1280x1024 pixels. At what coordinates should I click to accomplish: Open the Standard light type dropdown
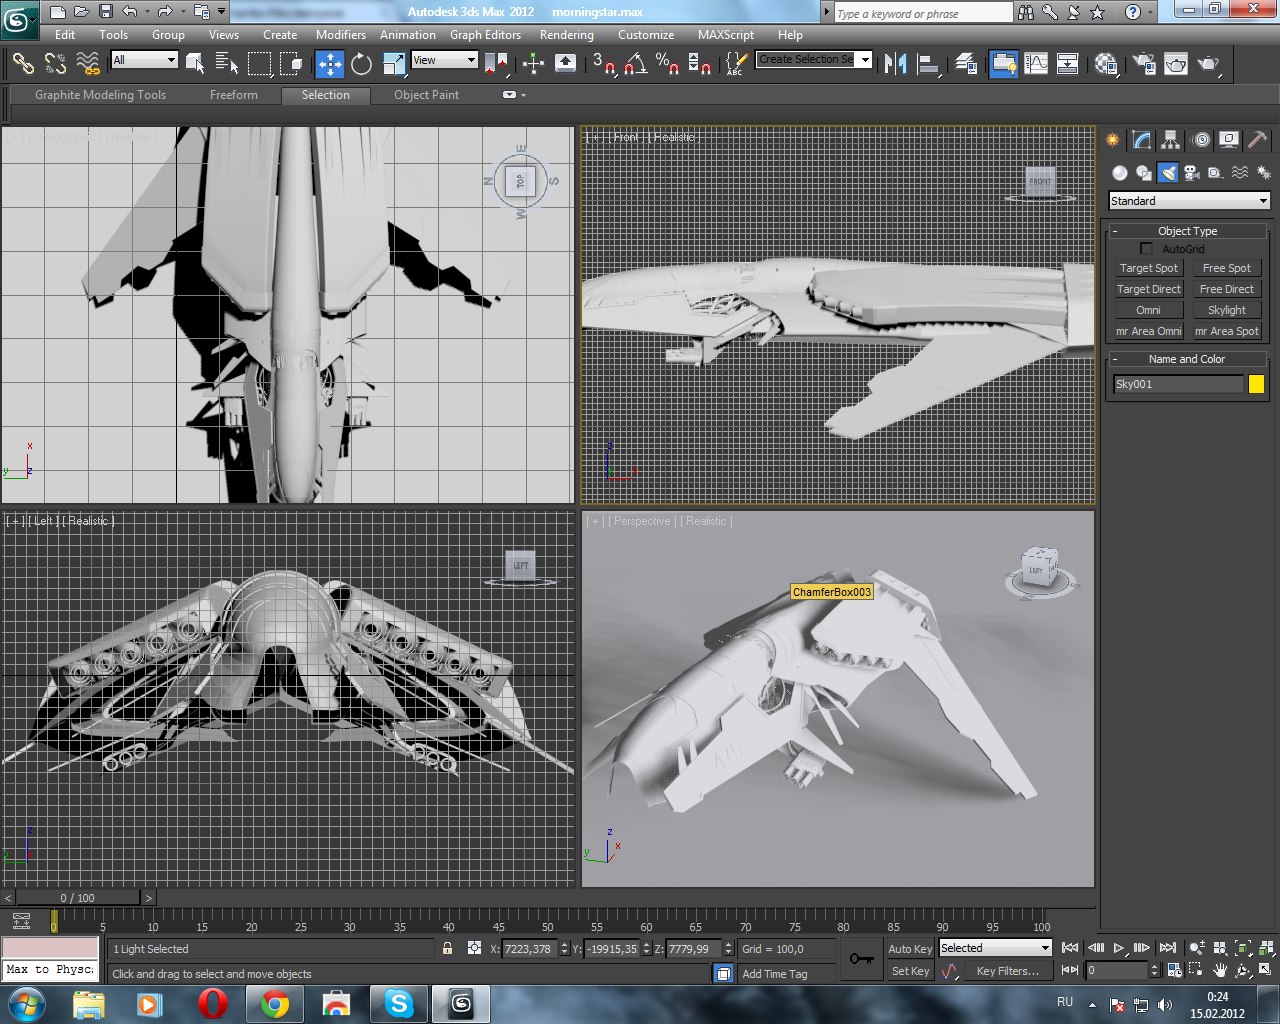(1188, 201)
